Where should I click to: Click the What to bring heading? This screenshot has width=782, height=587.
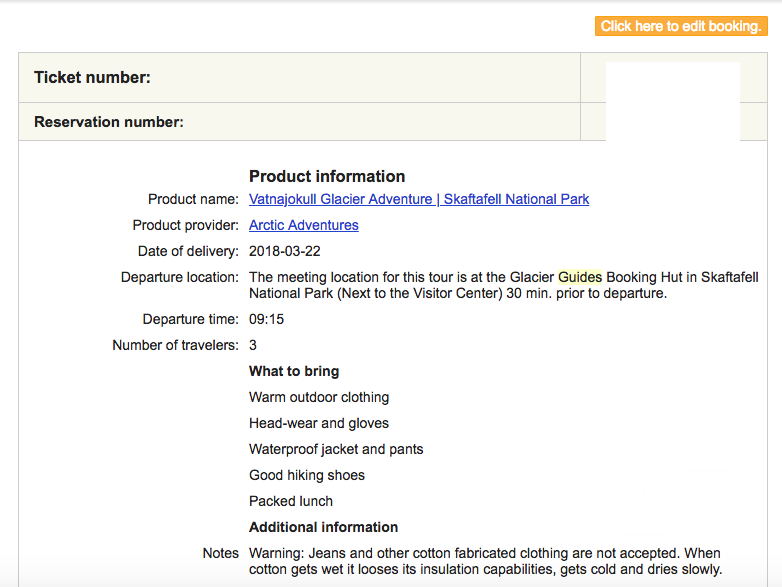tap(294, 371)
